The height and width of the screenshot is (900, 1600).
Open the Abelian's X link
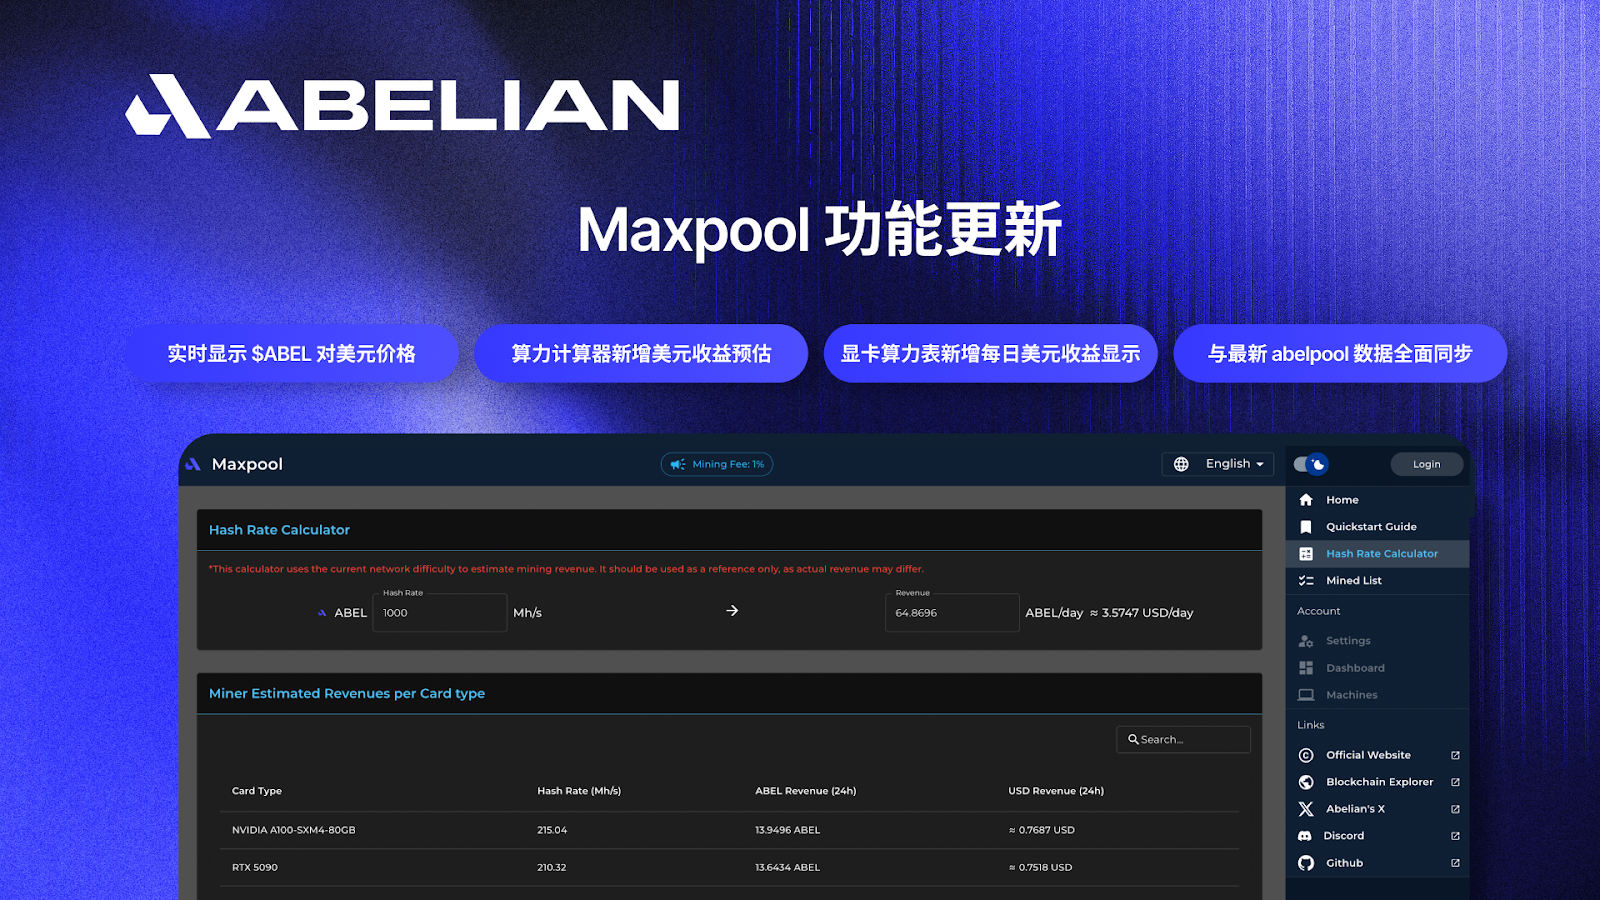pos(1355,809)
